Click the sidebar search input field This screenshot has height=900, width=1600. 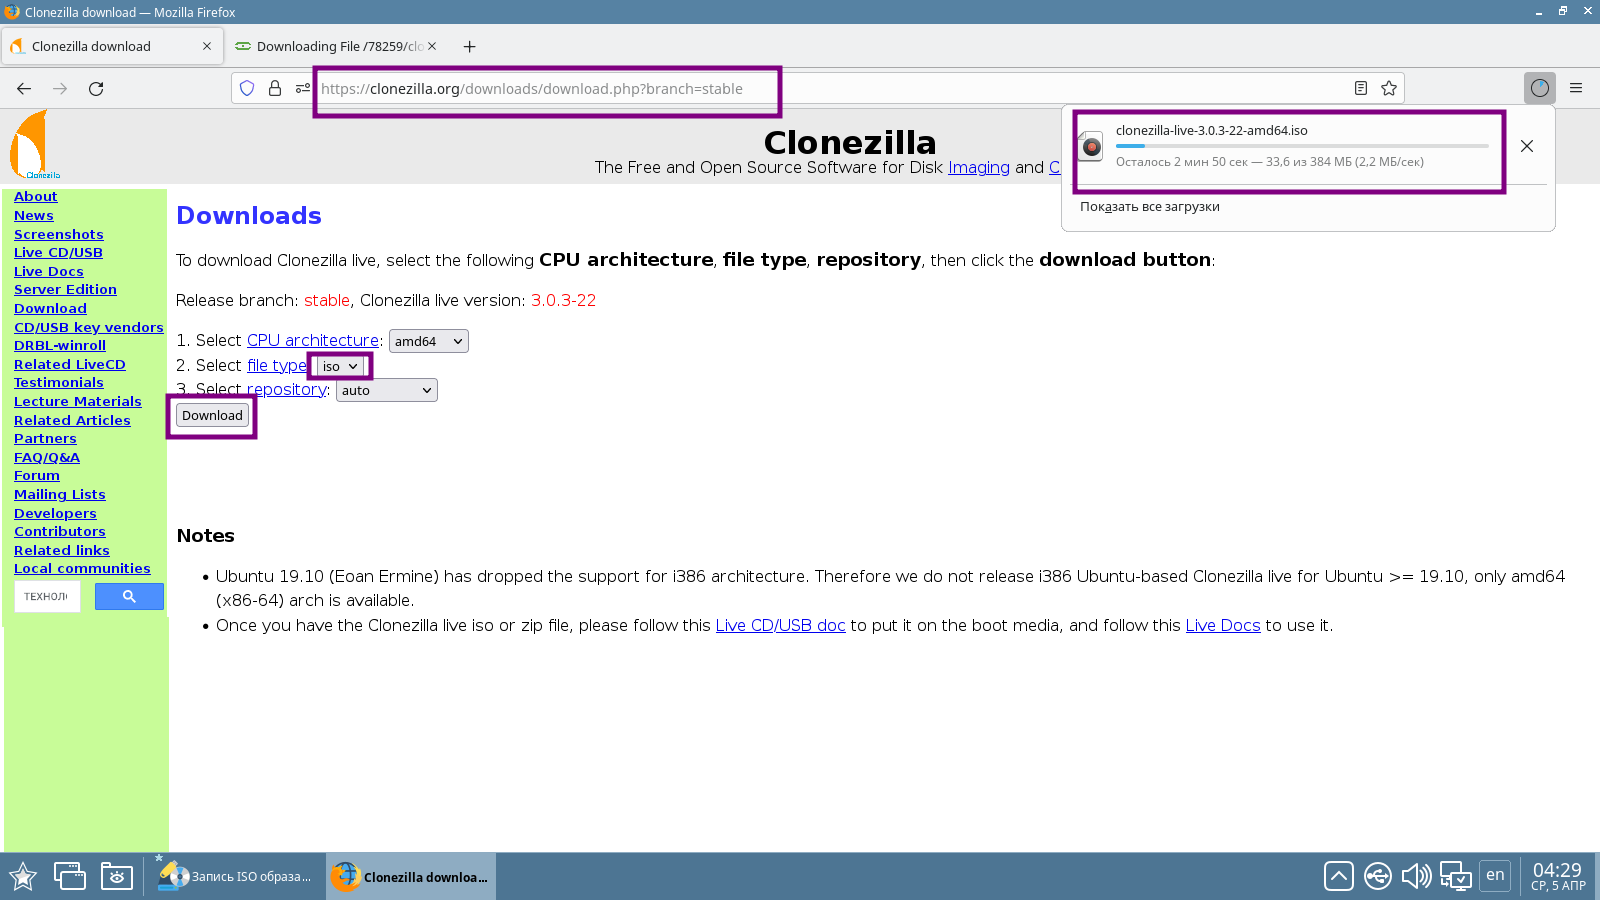pyautogui.click(x=47, y=596)
